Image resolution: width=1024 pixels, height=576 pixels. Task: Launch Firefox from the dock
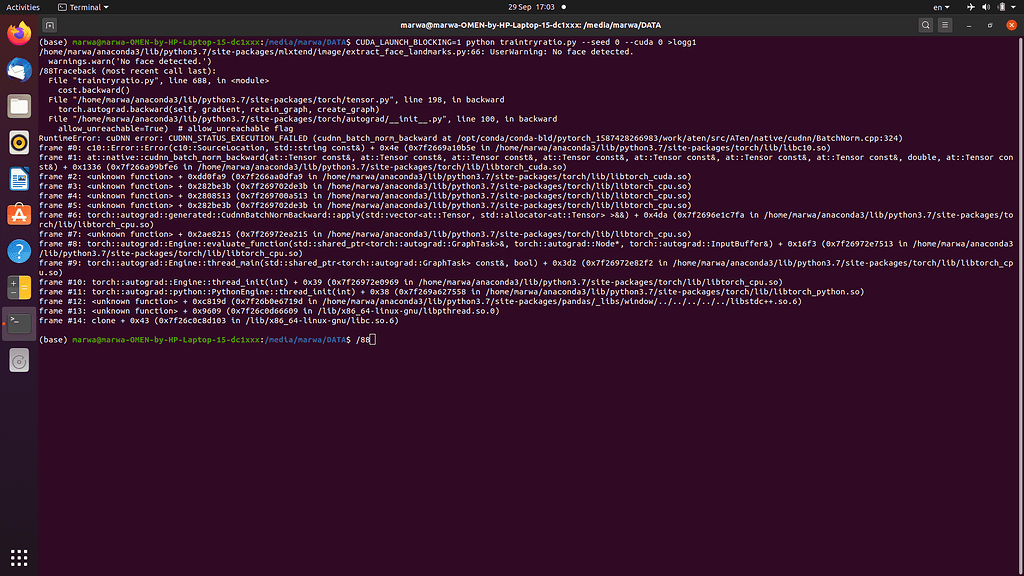18,33
